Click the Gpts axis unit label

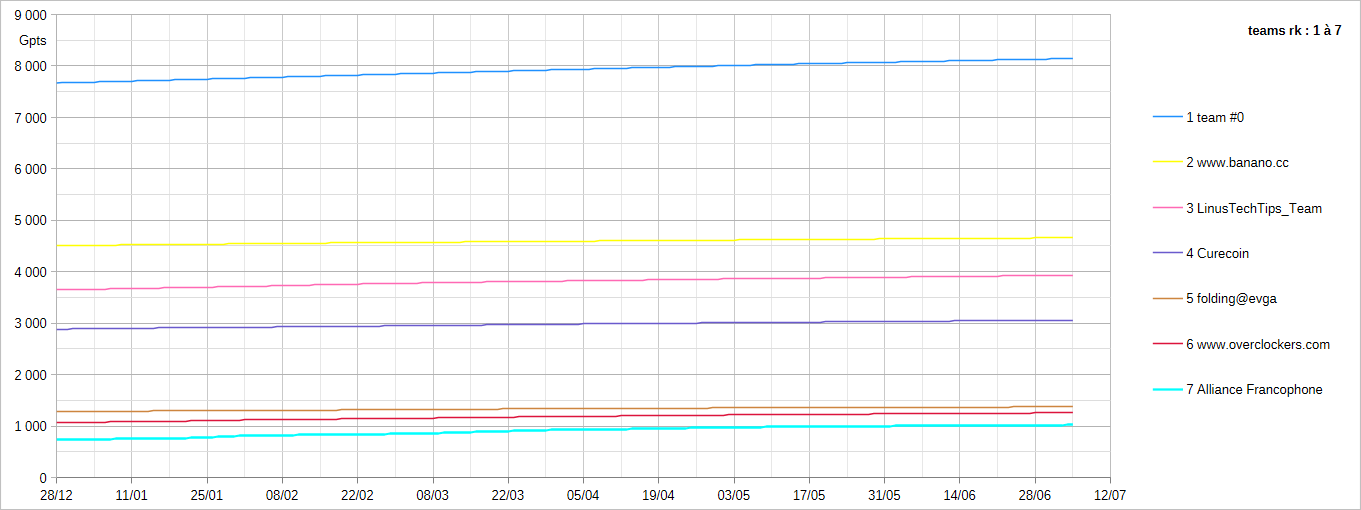point(34,41)
